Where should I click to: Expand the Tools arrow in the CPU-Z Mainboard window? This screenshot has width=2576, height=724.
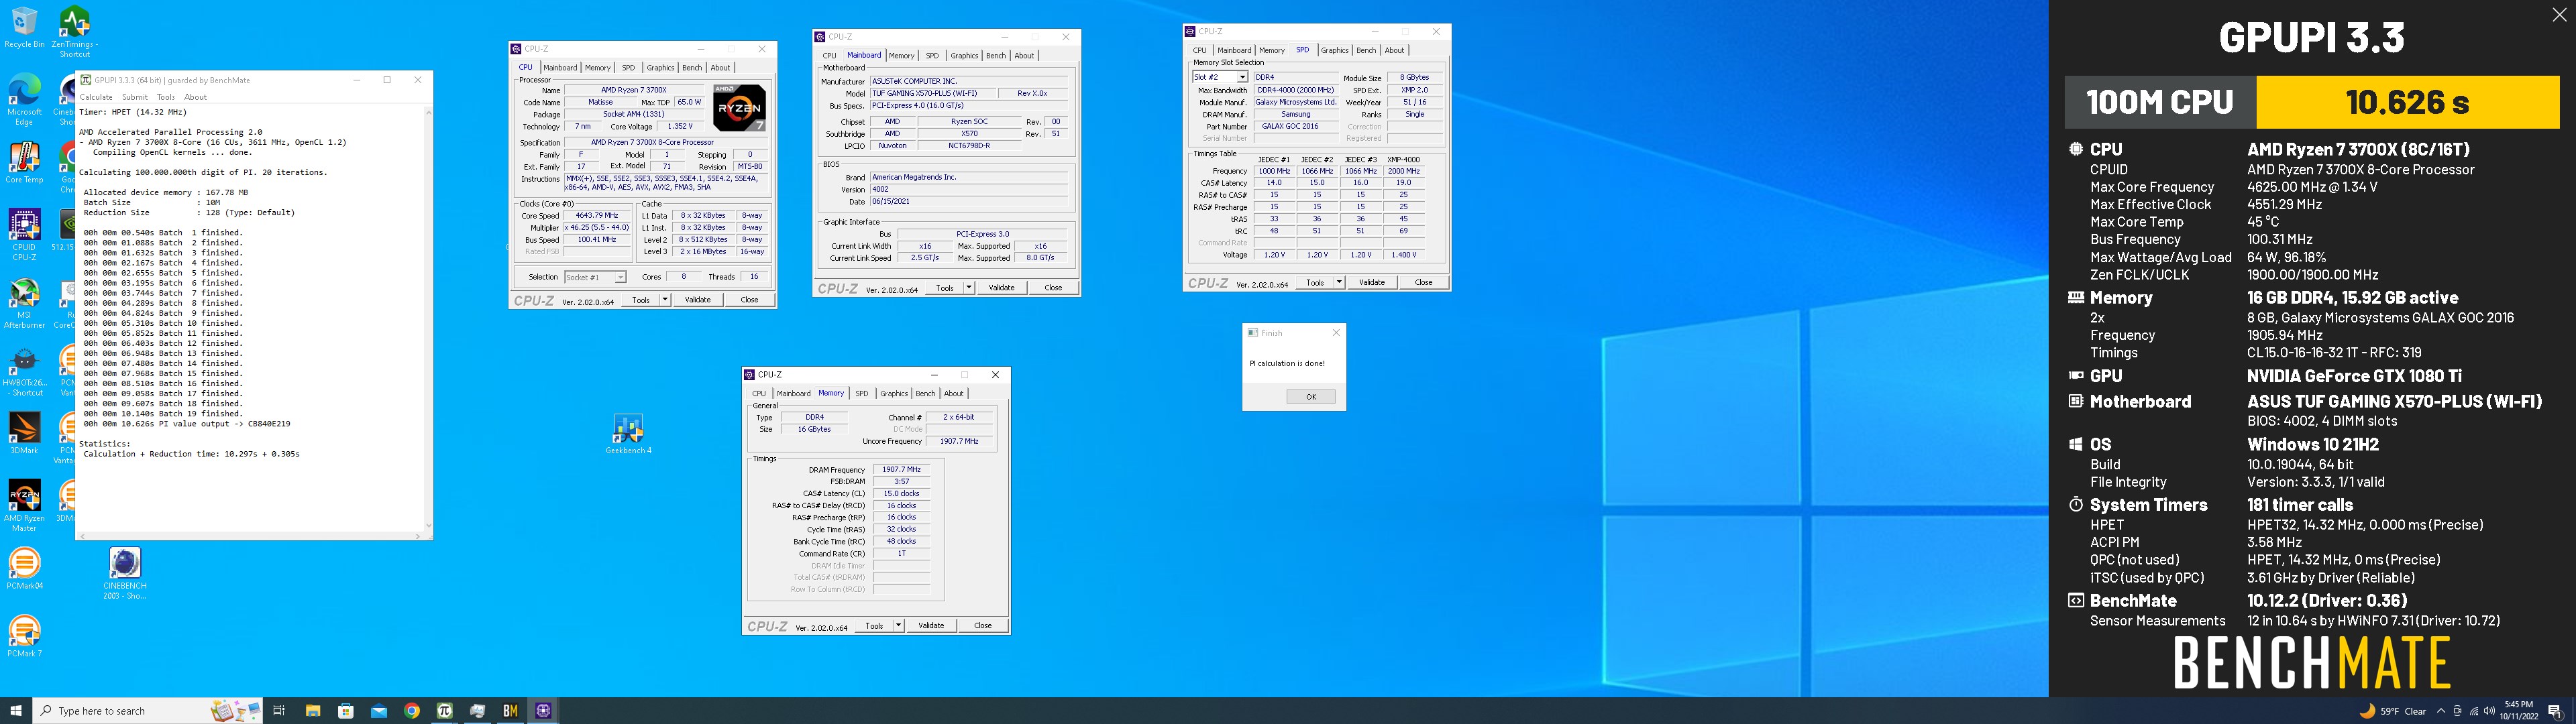point(969,288)
